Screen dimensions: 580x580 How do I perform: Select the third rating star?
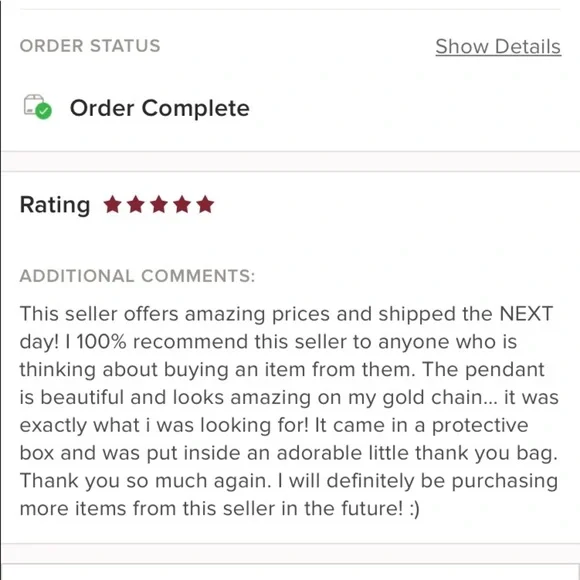pyautogui.click(x=159, y=205)
